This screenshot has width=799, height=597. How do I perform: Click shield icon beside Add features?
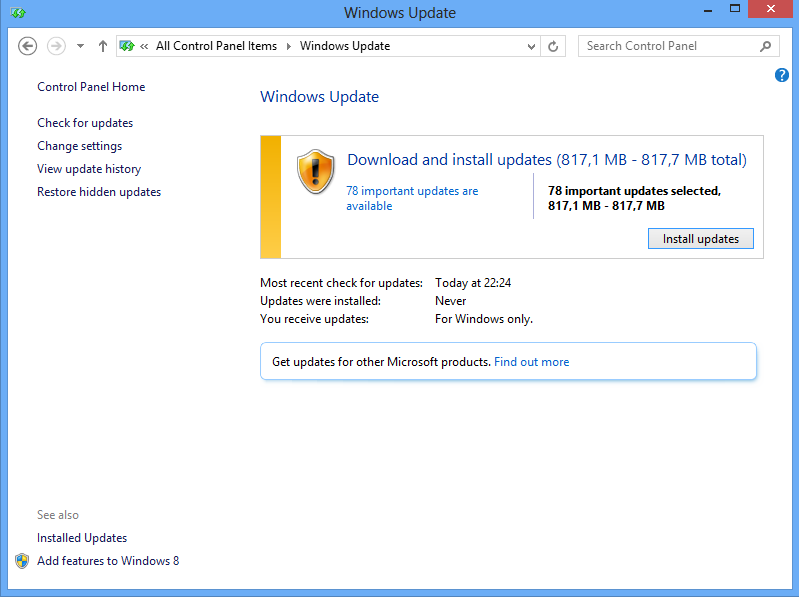[22, 561]
